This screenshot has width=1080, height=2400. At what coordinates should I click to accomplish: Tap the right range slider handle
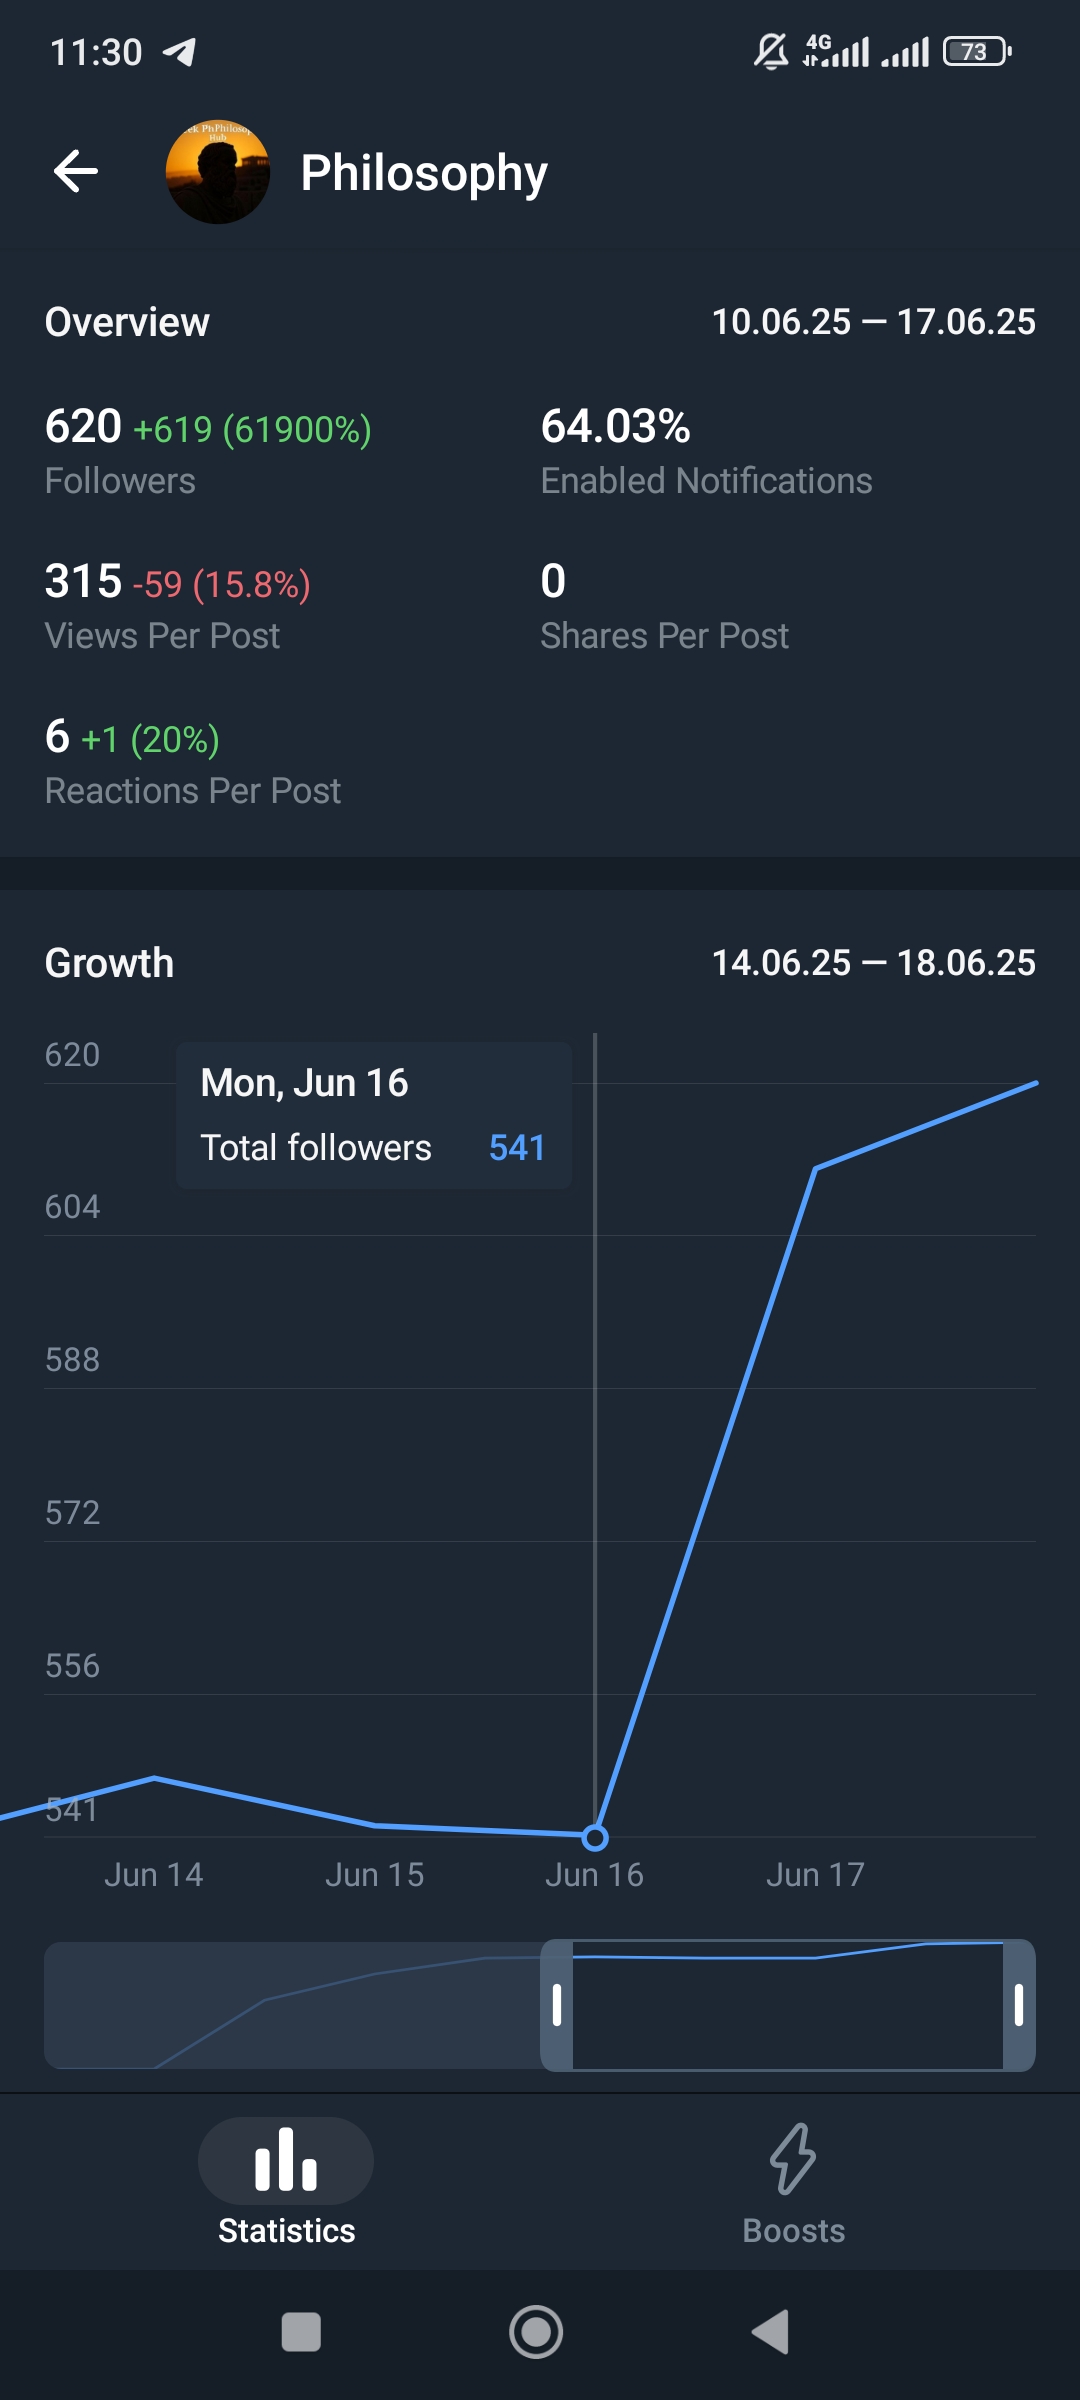tap(1019, 2005)
